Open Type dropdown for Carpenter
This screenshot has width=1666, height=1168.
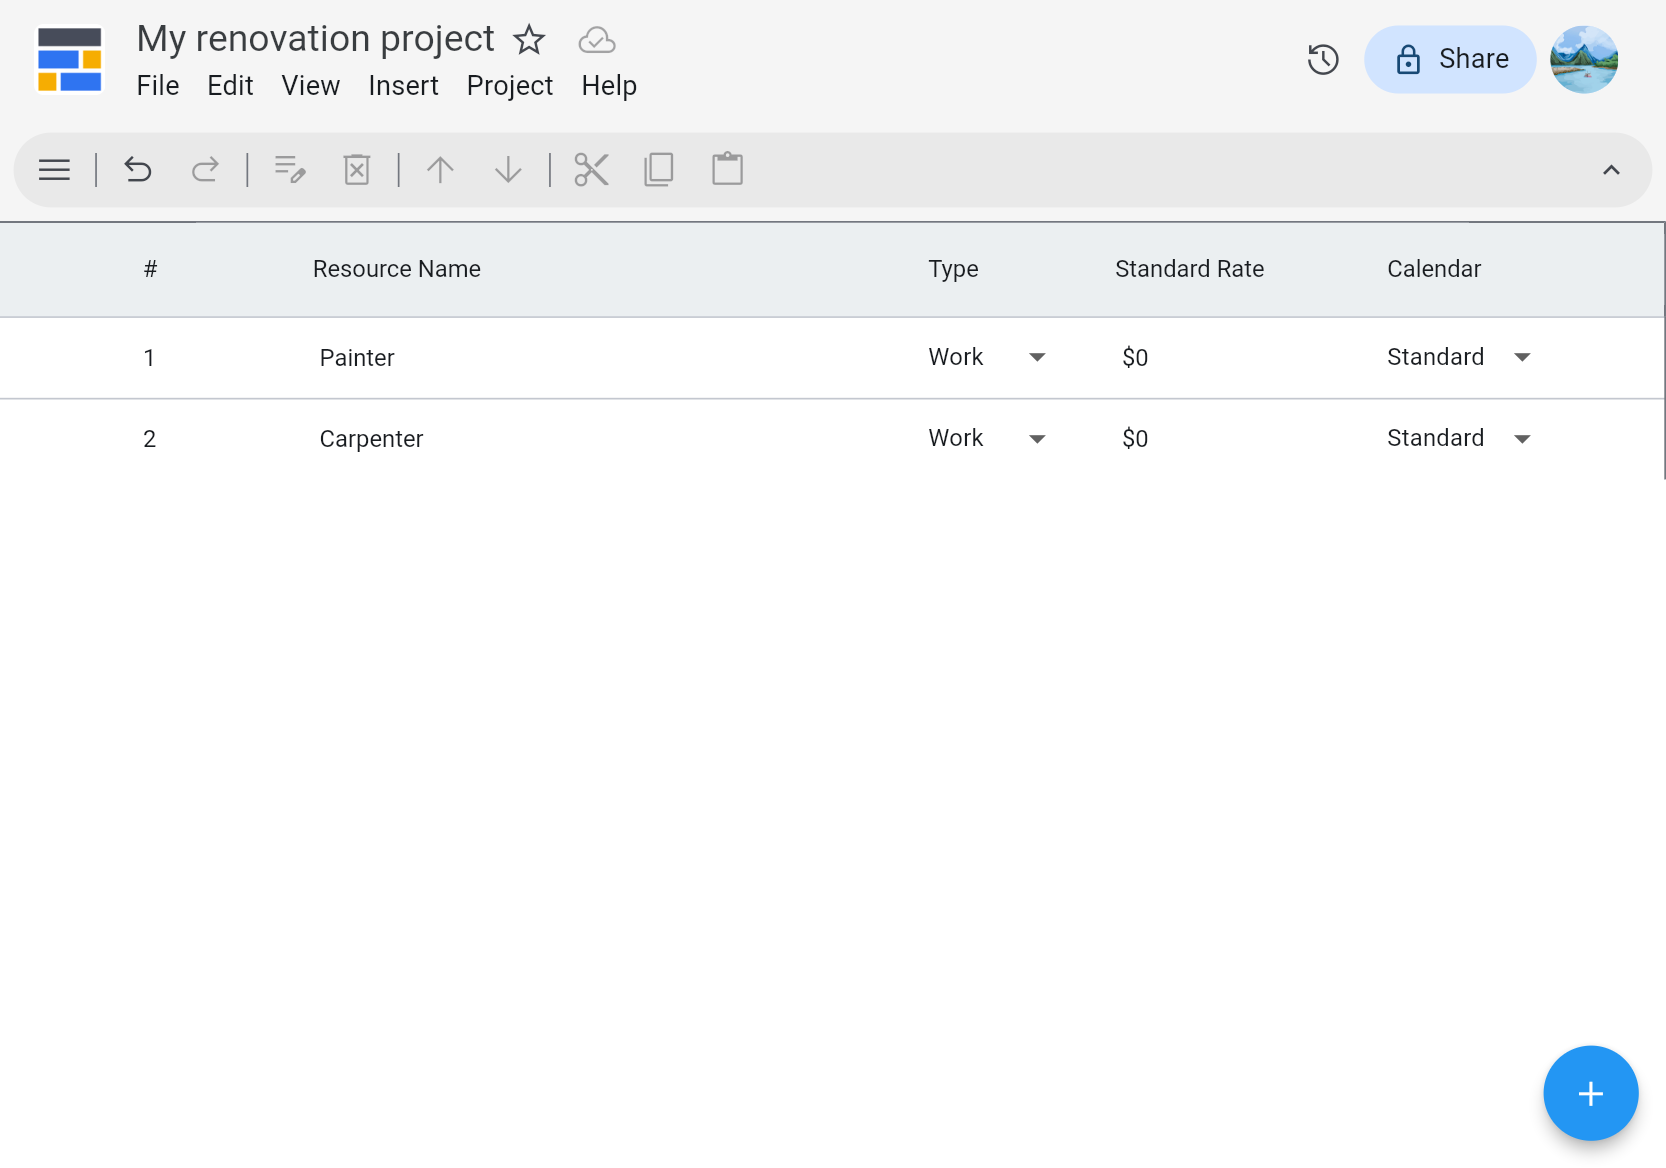click(1037, 439)
